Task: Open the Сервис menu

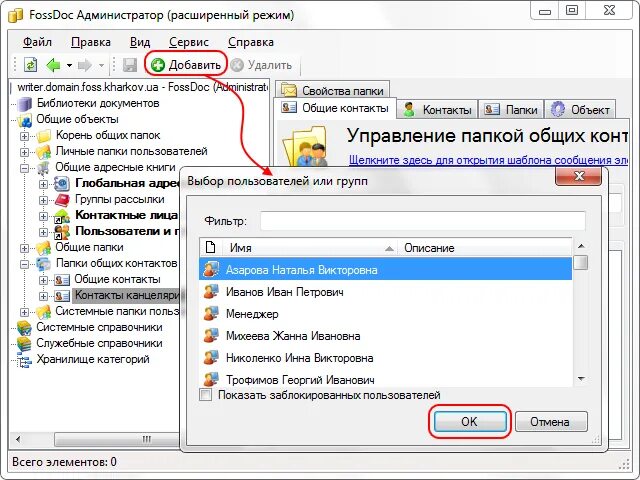Action: pyautogui.click(x=189, y=42)
